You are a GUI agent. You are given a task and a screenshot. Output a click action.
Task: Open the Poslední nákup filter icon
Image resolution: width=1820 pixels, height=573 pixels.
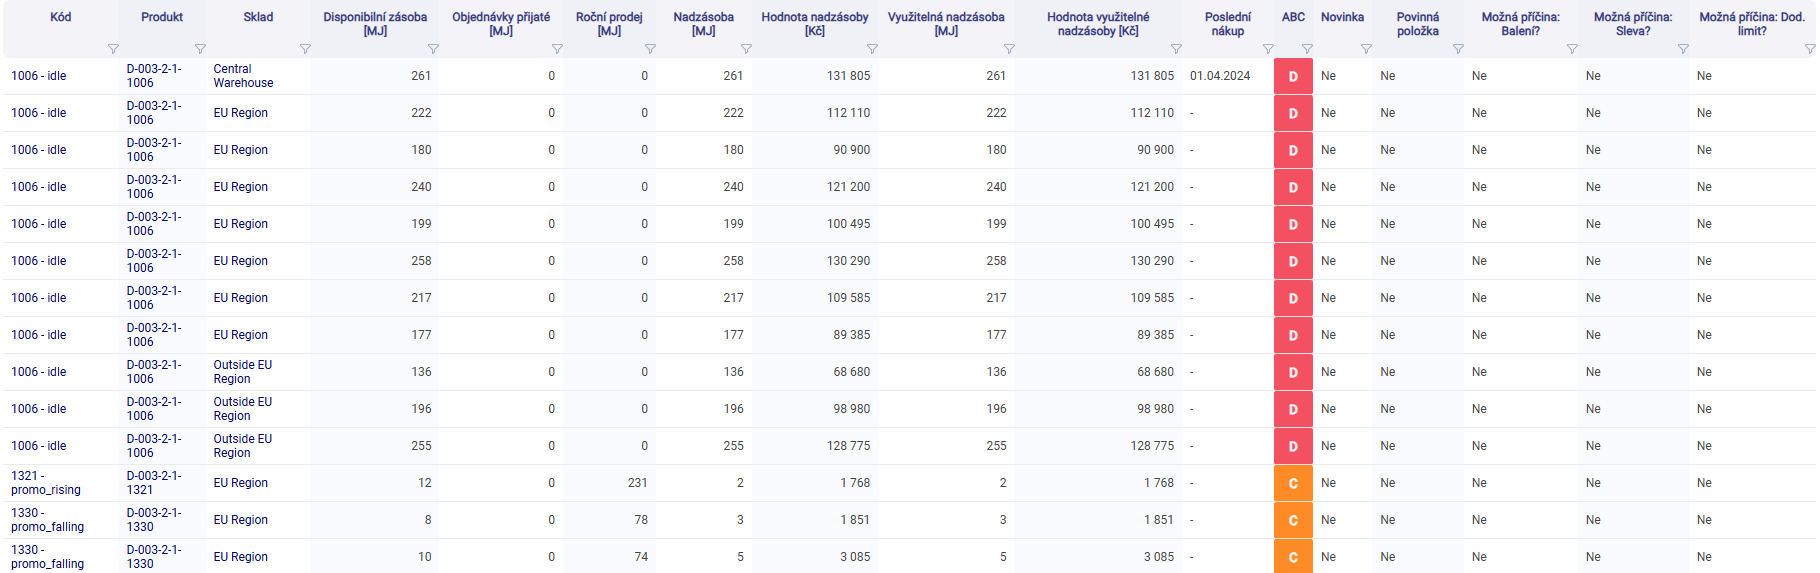pyautogui.click(x=1268, y=49)
